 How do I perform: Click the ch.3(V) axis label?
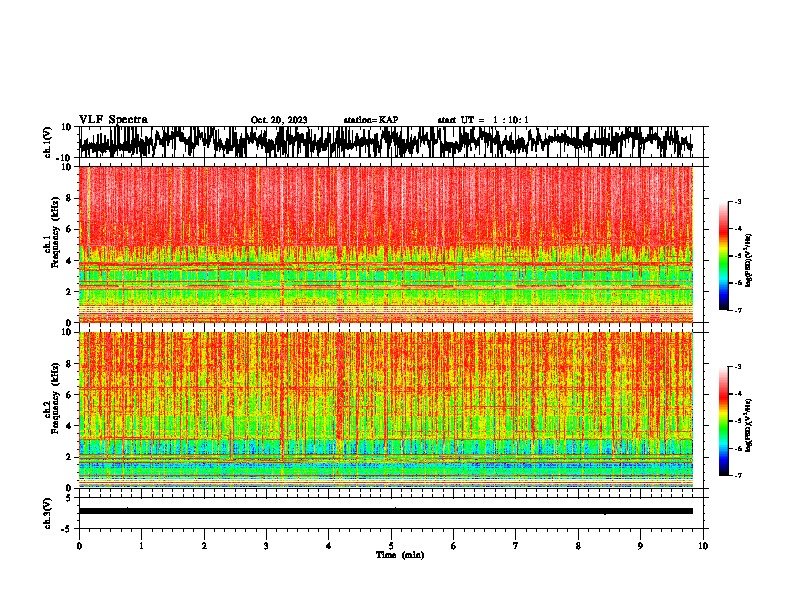(x=48, y=513)
